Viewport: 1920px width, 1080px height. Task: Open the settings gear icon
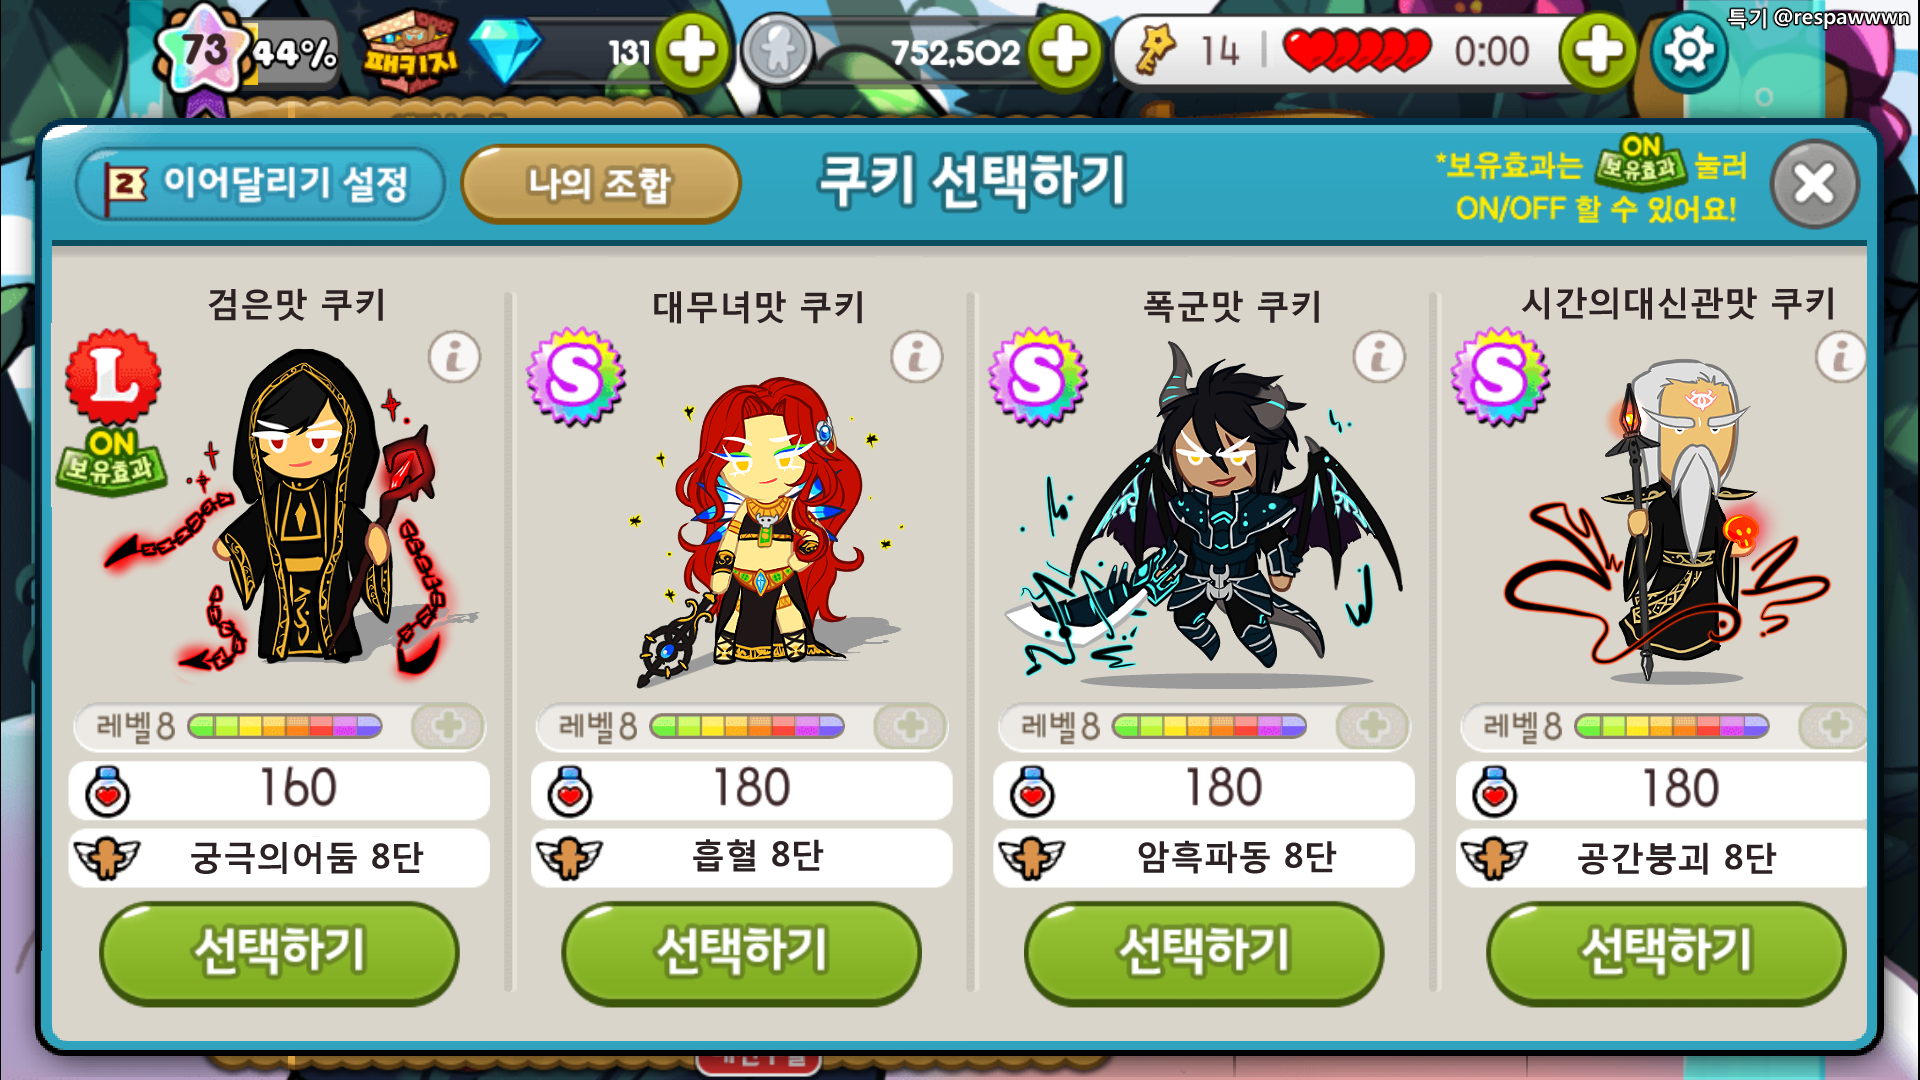[1689, 50]
